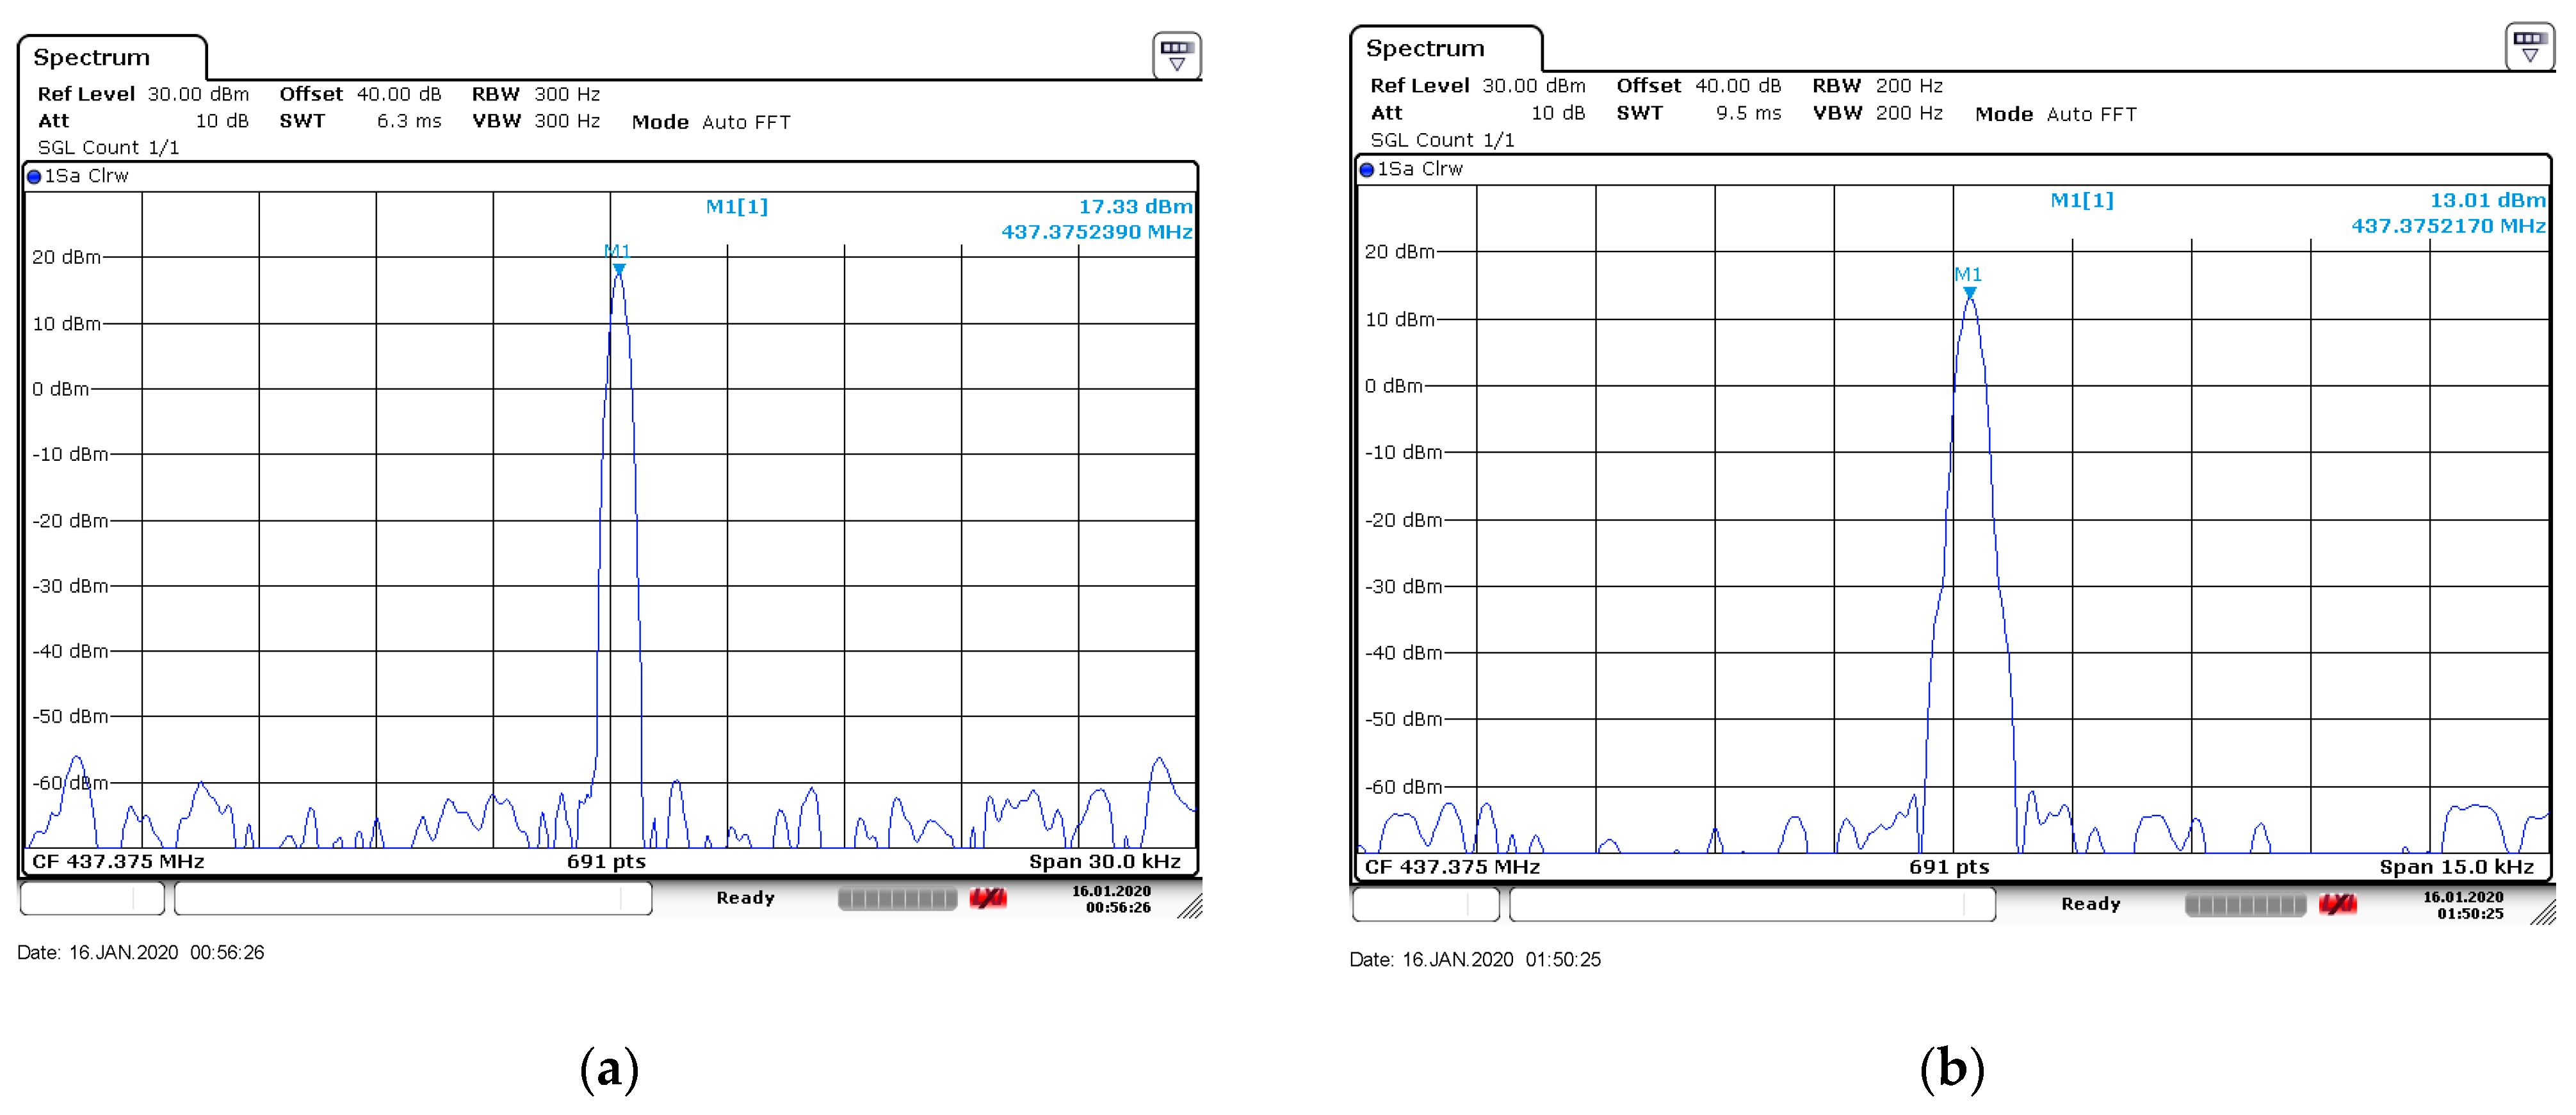
Task: Click the red LXI icon in the right status bar
Action: tap(2337, 905)
